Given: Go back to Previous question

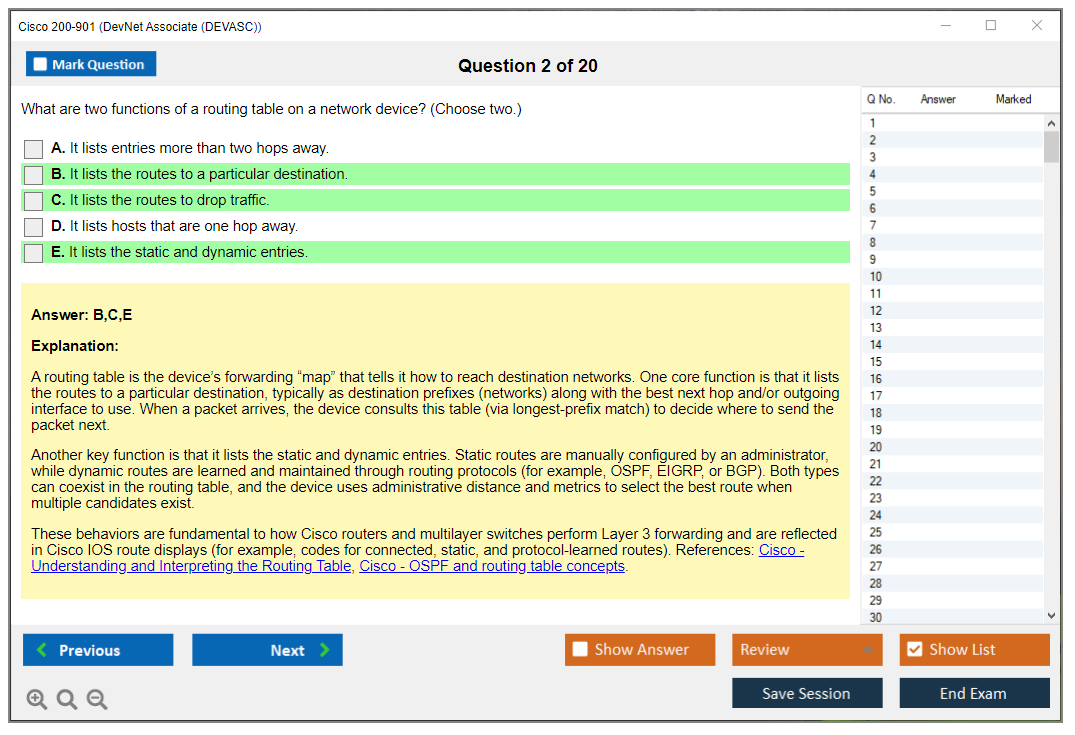Looking at the screenshot, I should 98,650.
